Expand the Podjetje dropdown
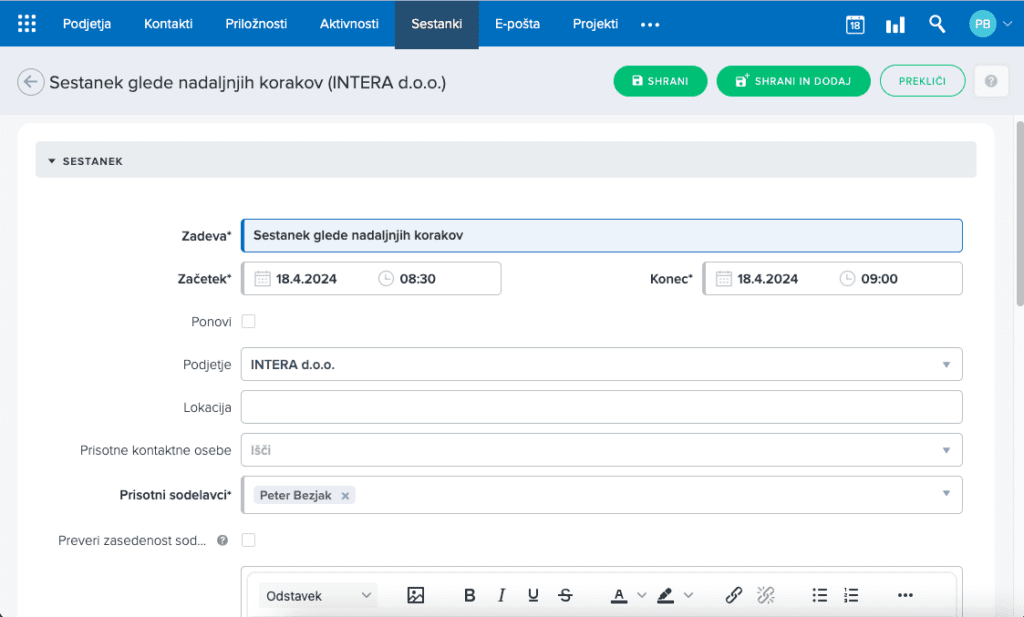 [x=946, y=365]
